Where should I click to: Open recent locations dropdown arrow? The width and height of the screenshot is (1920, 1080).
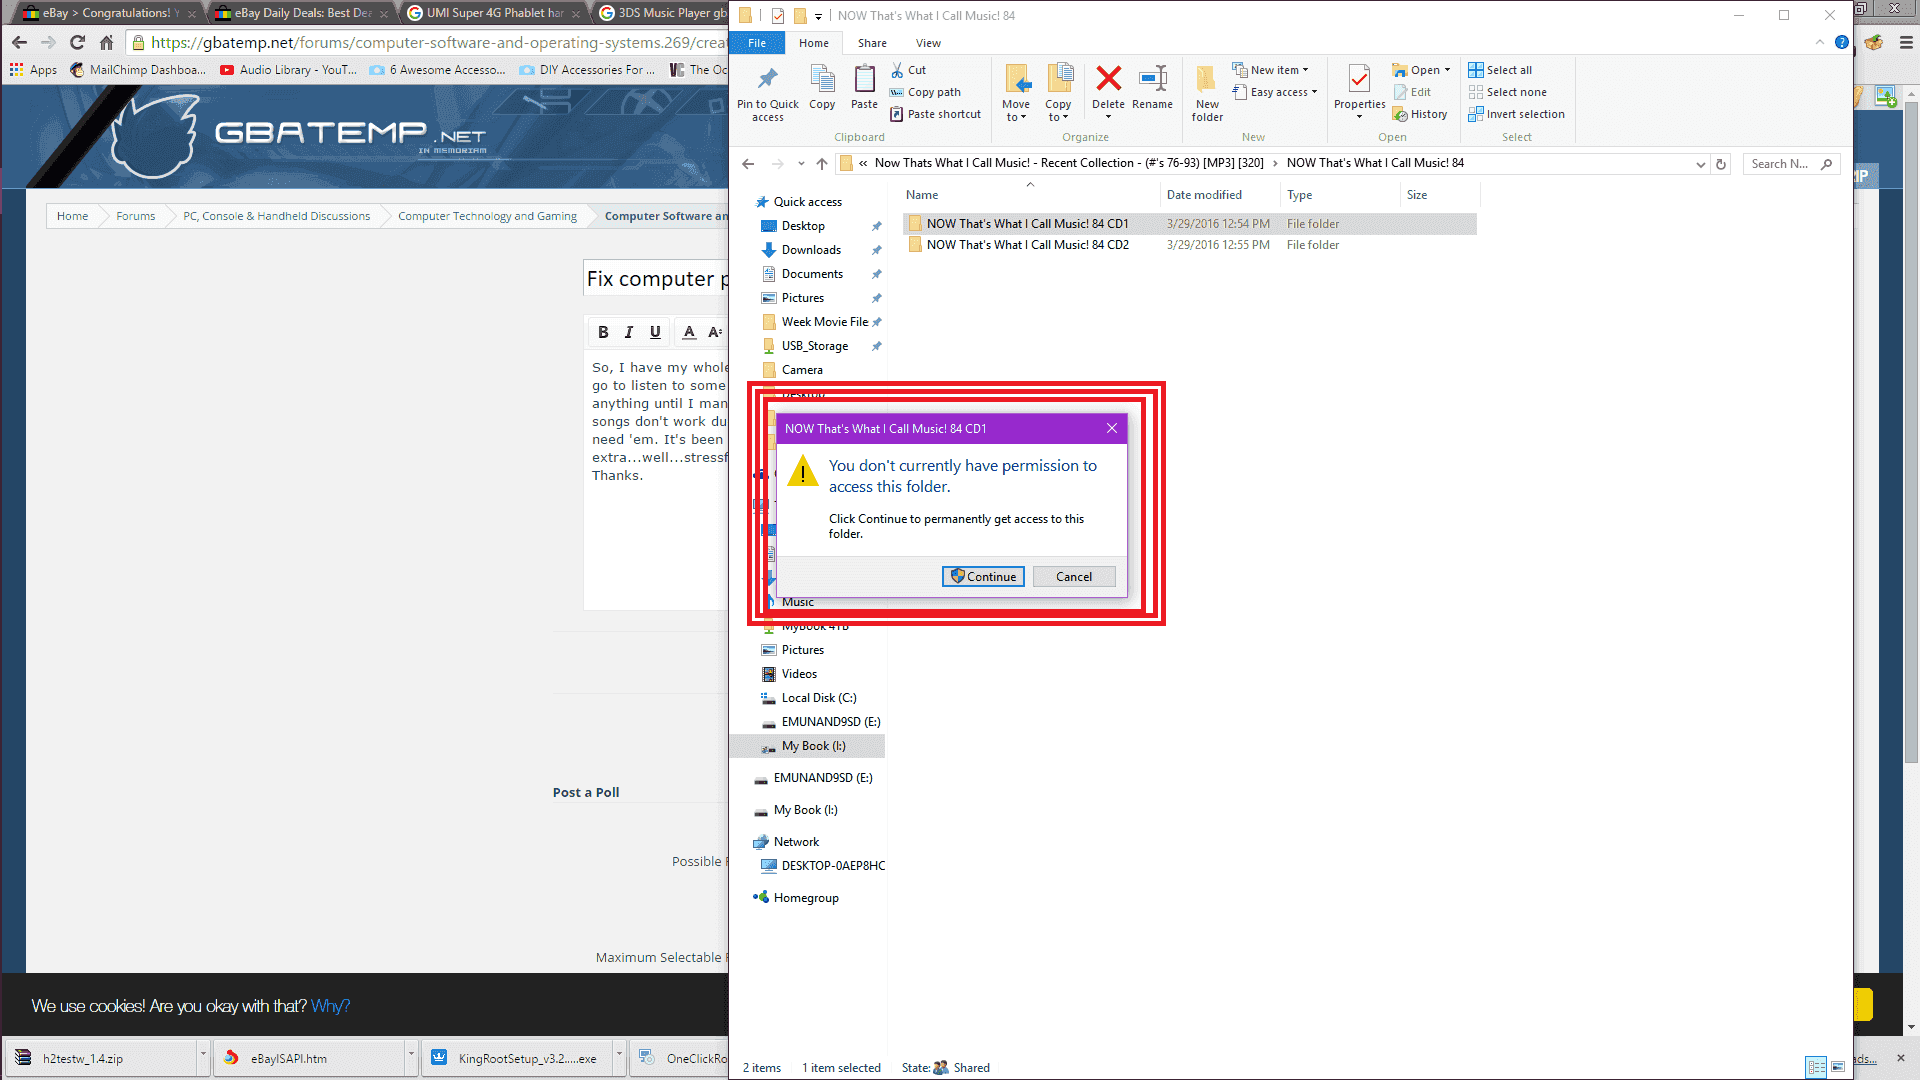(801, 164)
